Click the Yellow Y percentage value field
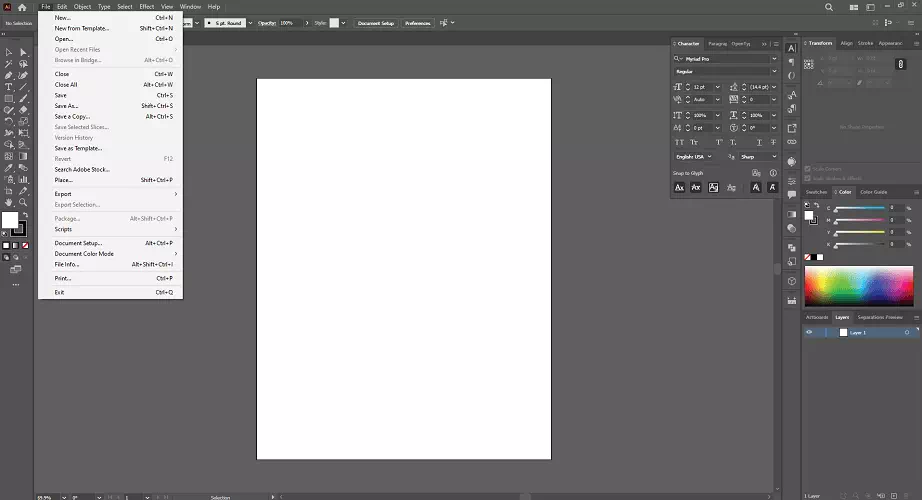This screenshot has height=500, width=922. [x=896, y=232]
